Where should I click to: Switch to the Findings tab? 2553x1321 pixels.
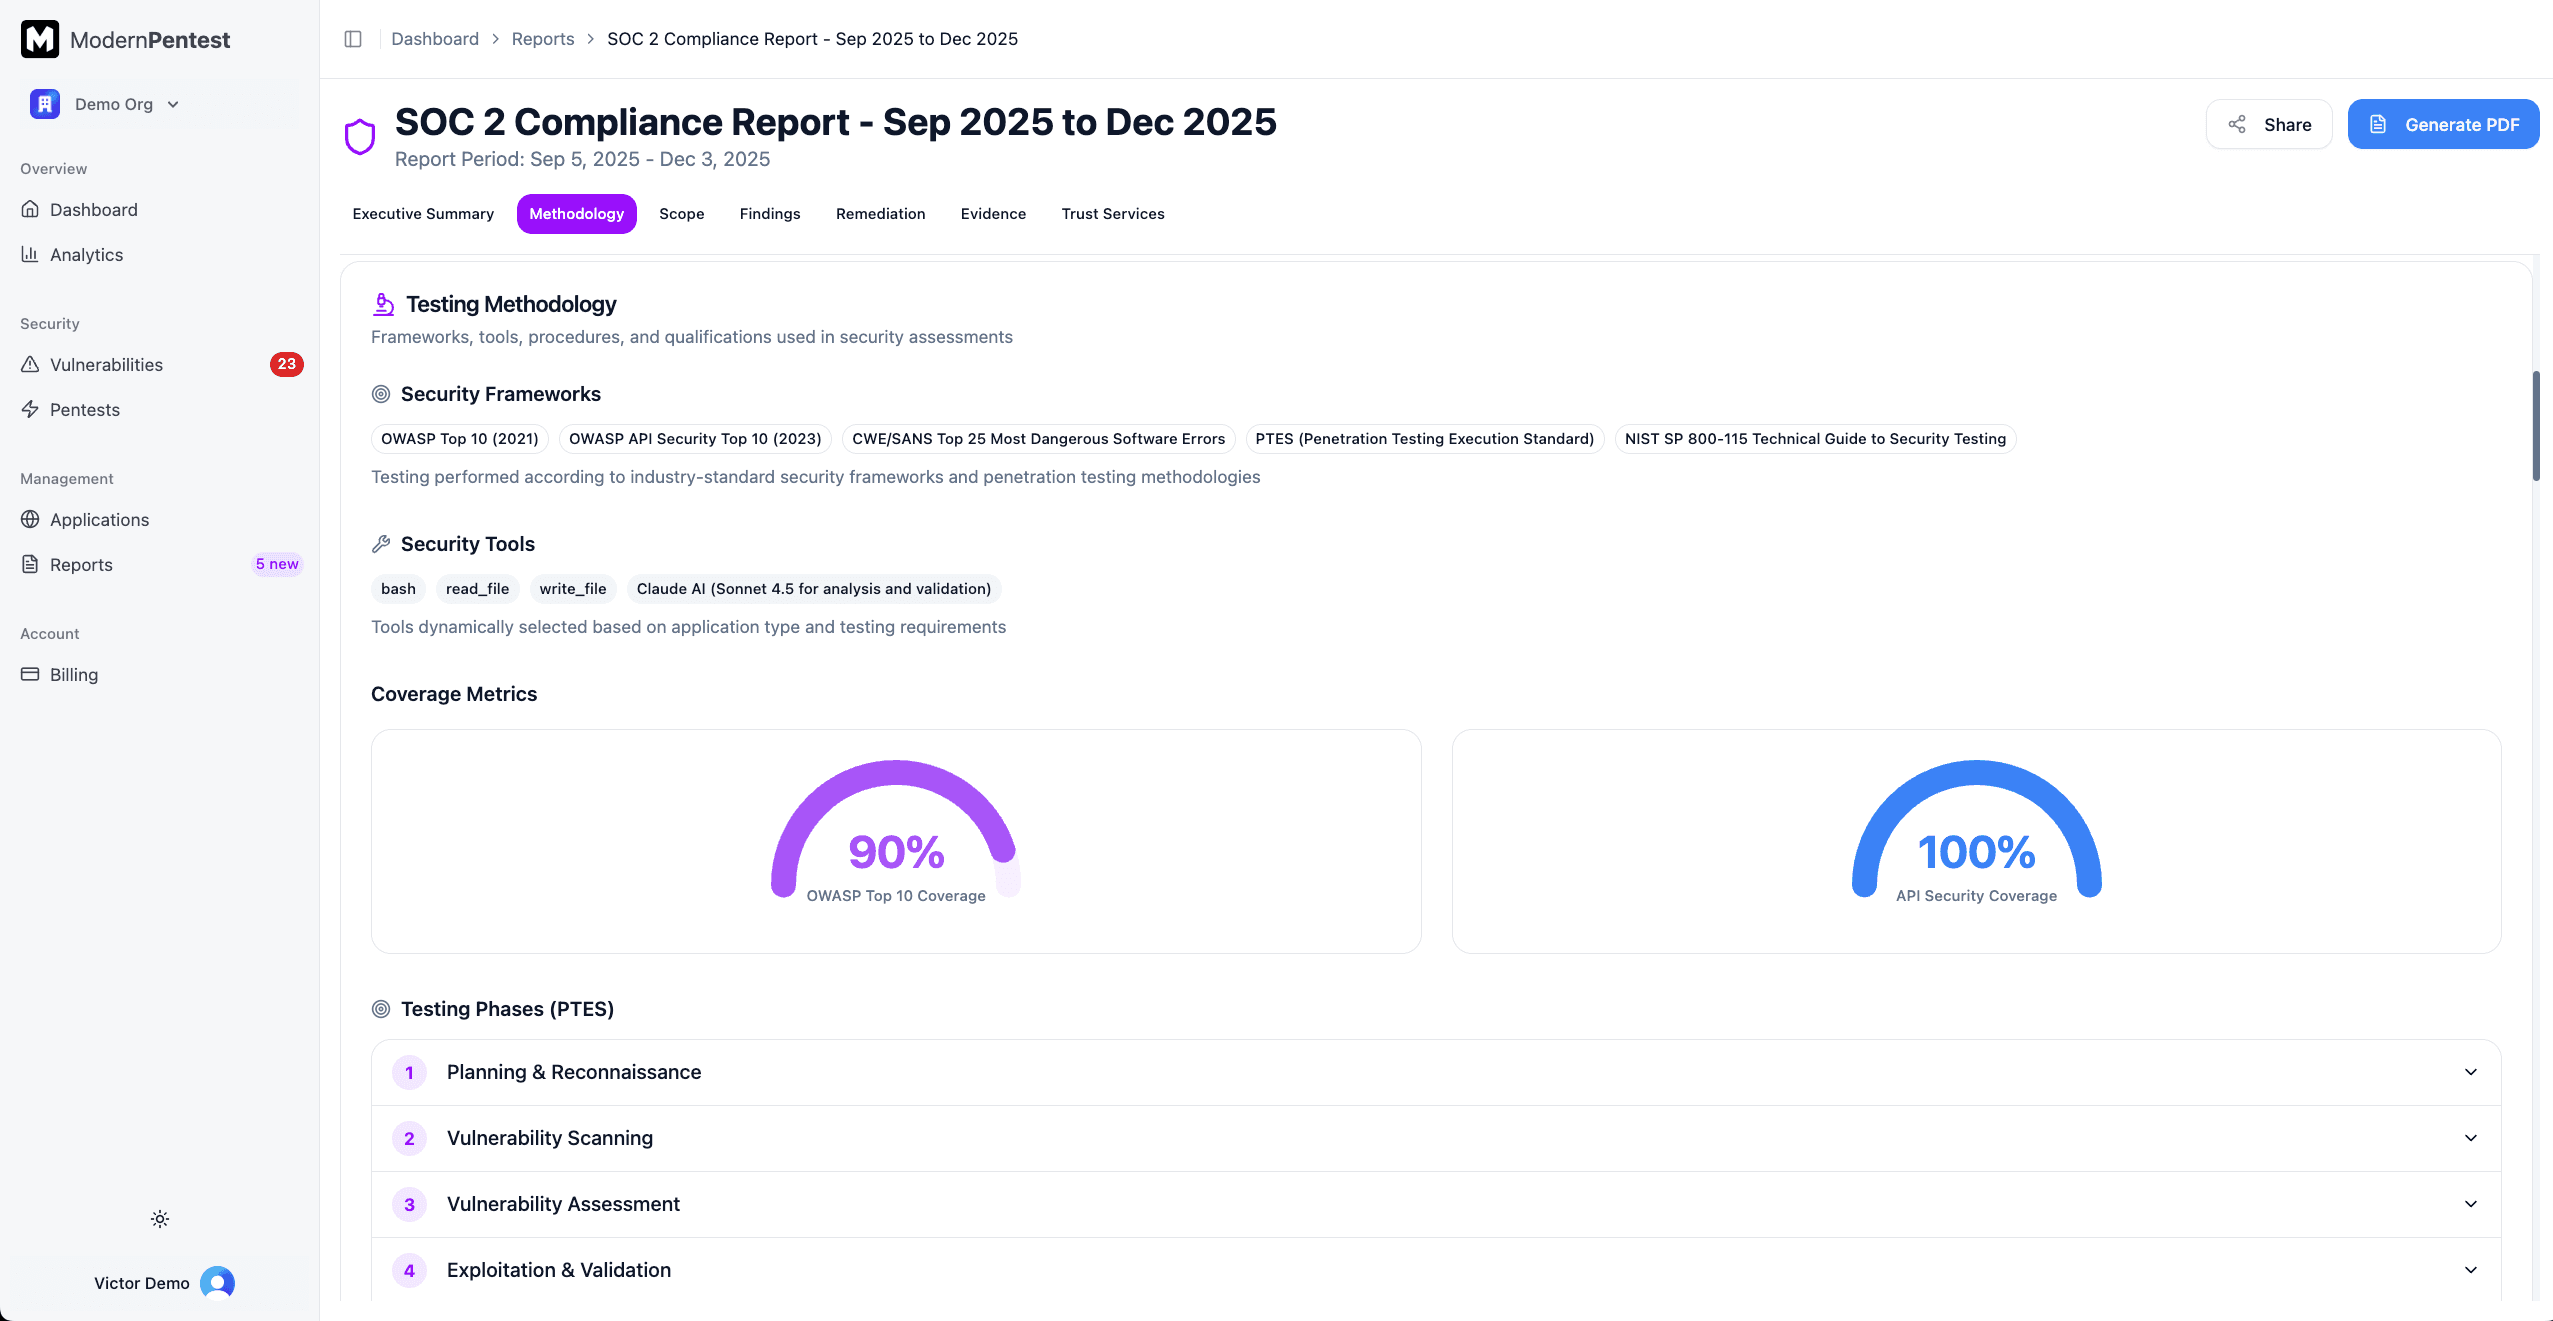click(770, 214)
